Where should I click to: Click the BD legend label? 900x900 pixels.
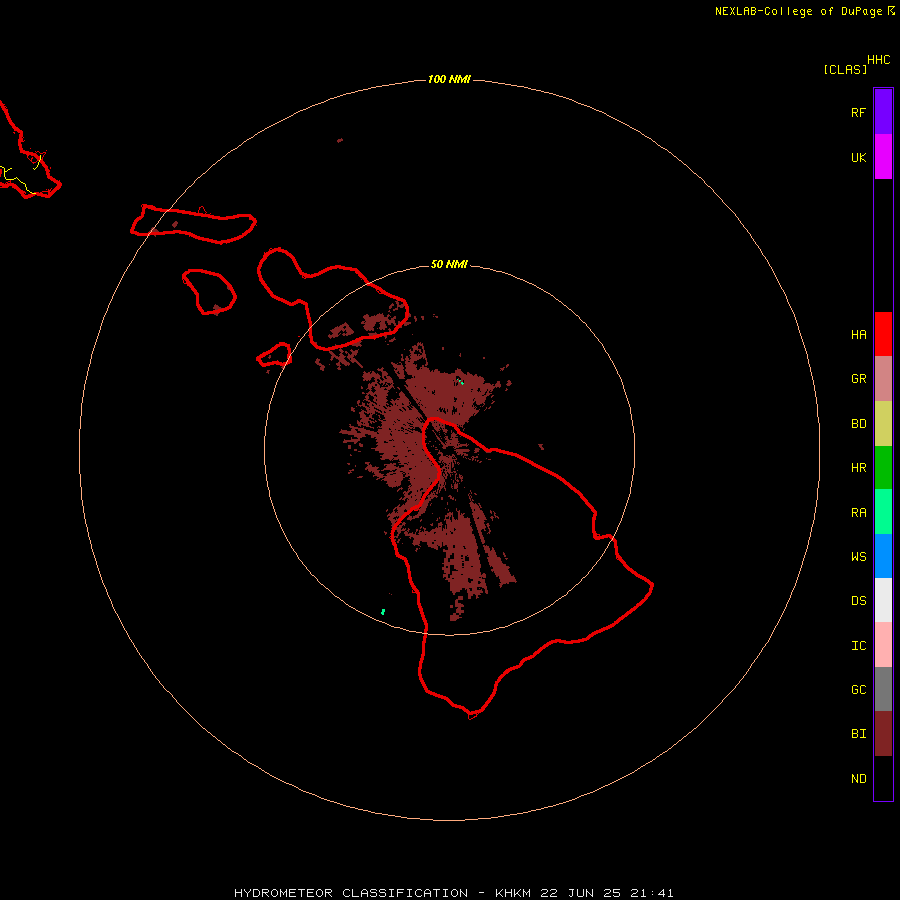(x=858, y=424)
